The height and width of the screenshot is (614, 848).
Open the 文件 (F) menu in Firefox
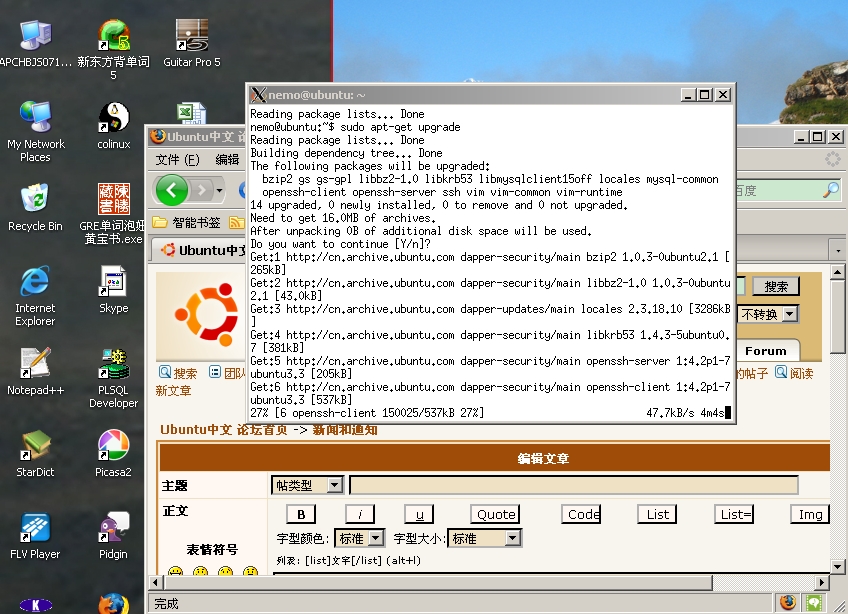pyautogui.click(x=177, y=160)
